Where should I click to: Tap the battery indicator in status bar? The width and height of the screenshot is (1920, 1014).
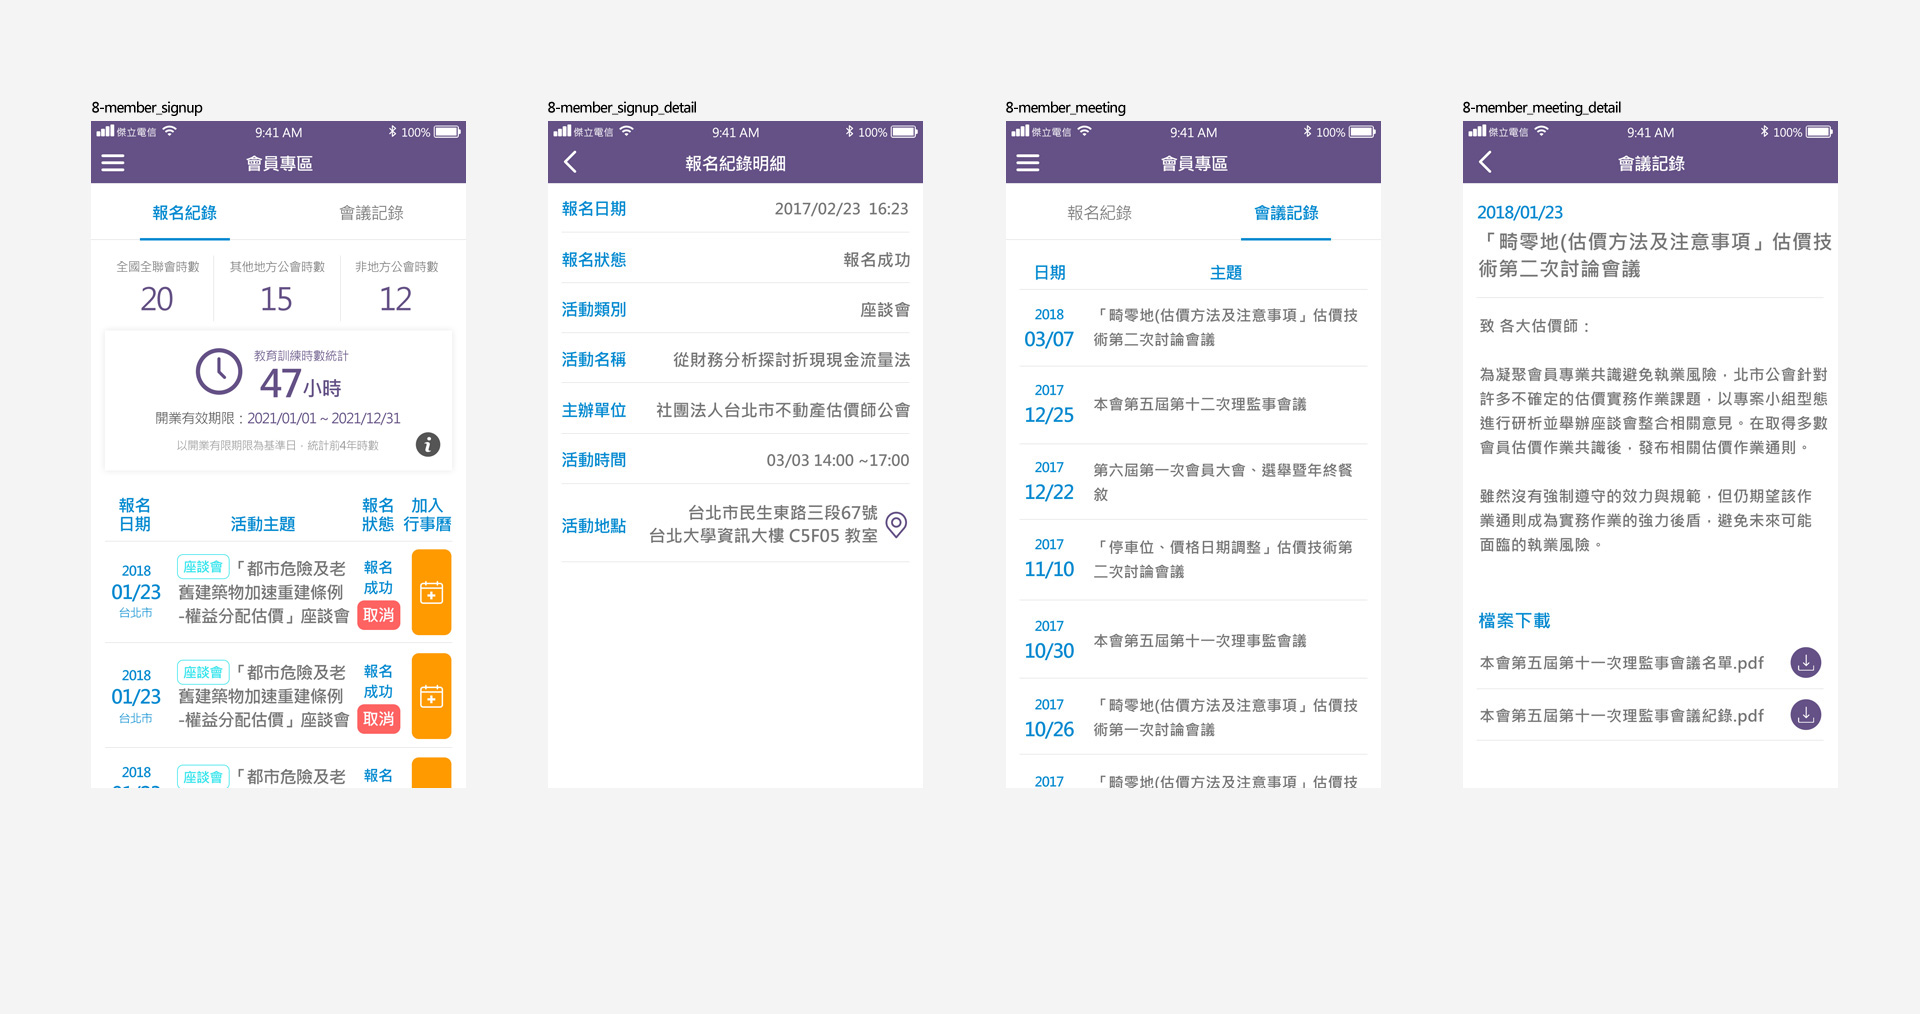pos(445,131)
